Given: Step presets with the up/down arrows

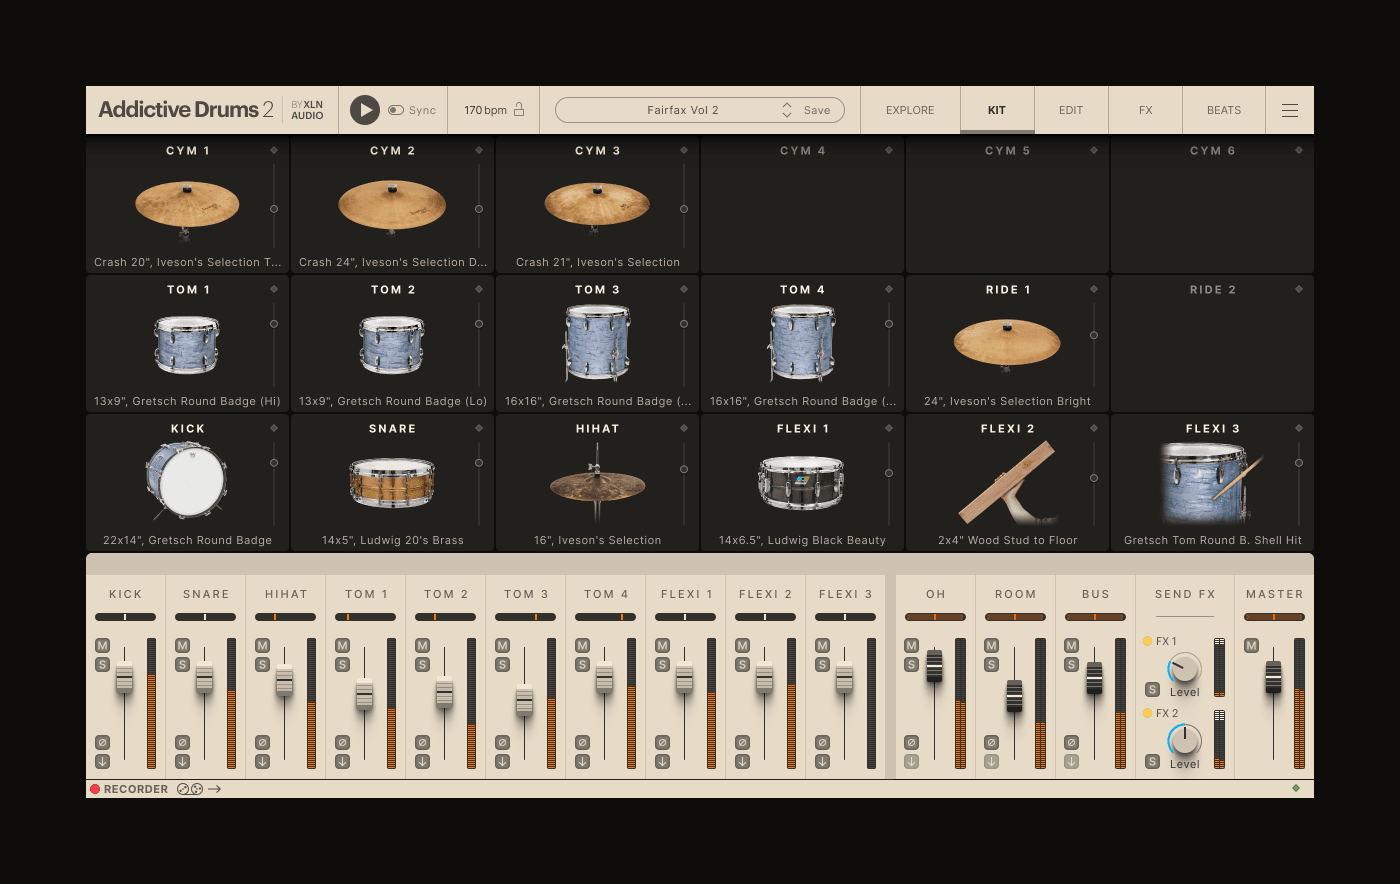Looking at the screenshot, I should [x=787, y=110].
